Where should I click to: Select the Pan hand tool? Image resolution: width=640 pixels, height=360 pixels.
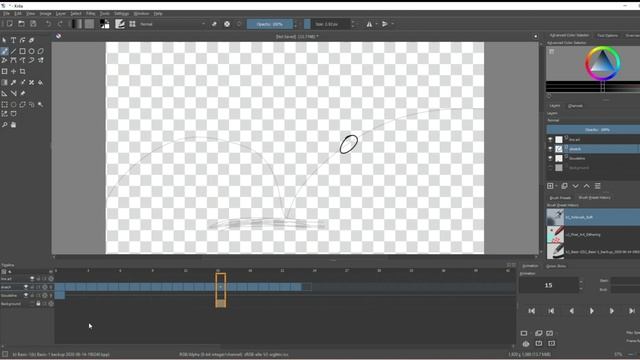tap(13, 125)
